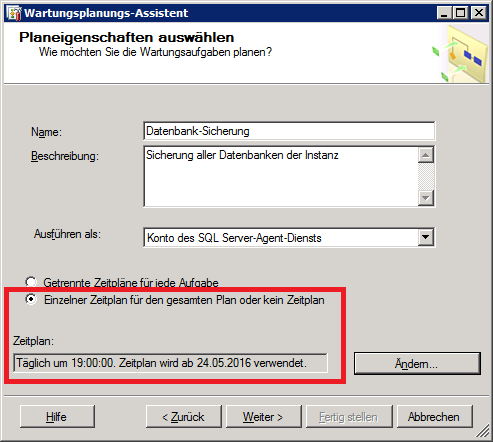The height and width of the screenshot is (442, 493).
Task: Go back with the Zurück button
Action: pyautogui.click(x=184, y=417)
